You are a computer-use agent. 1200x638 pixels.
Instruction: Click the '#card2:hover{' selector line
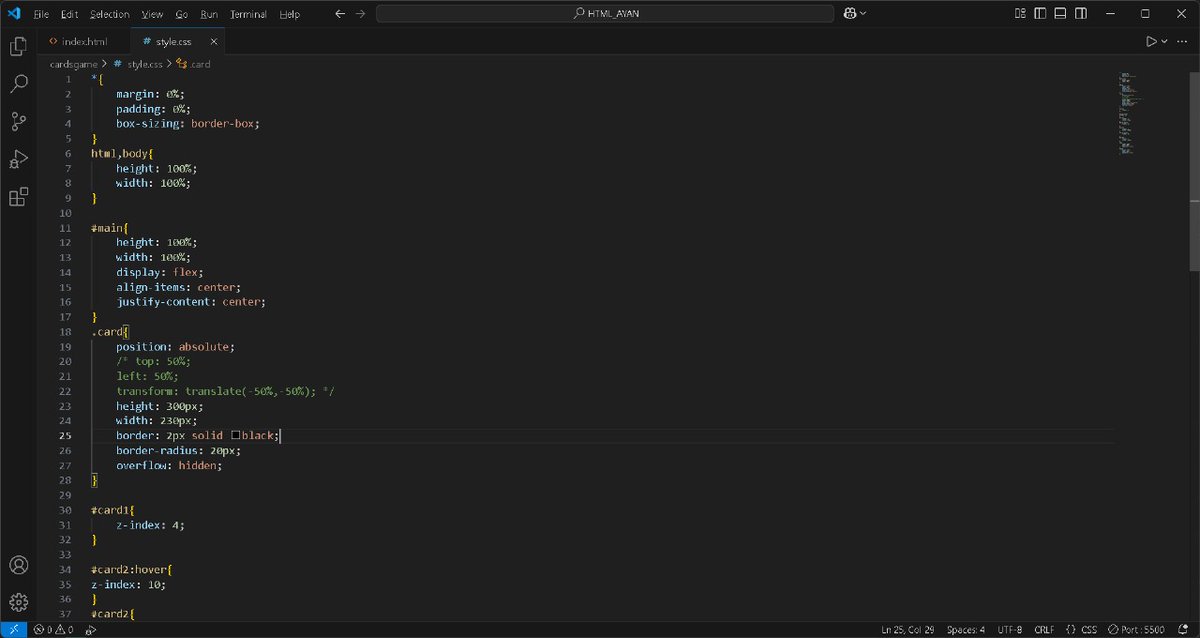tap(132, 569)
